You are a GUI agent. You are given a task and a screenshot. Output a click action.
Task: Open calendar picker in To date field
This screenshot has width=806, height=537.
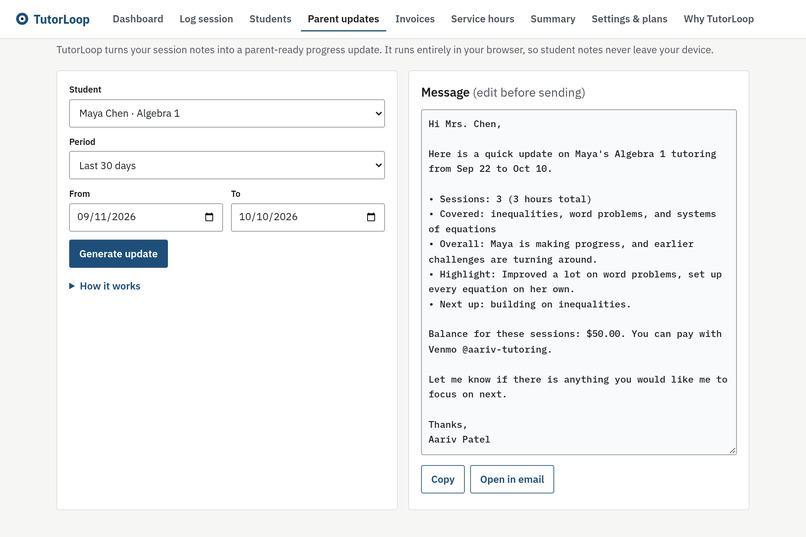coord(371,217)
